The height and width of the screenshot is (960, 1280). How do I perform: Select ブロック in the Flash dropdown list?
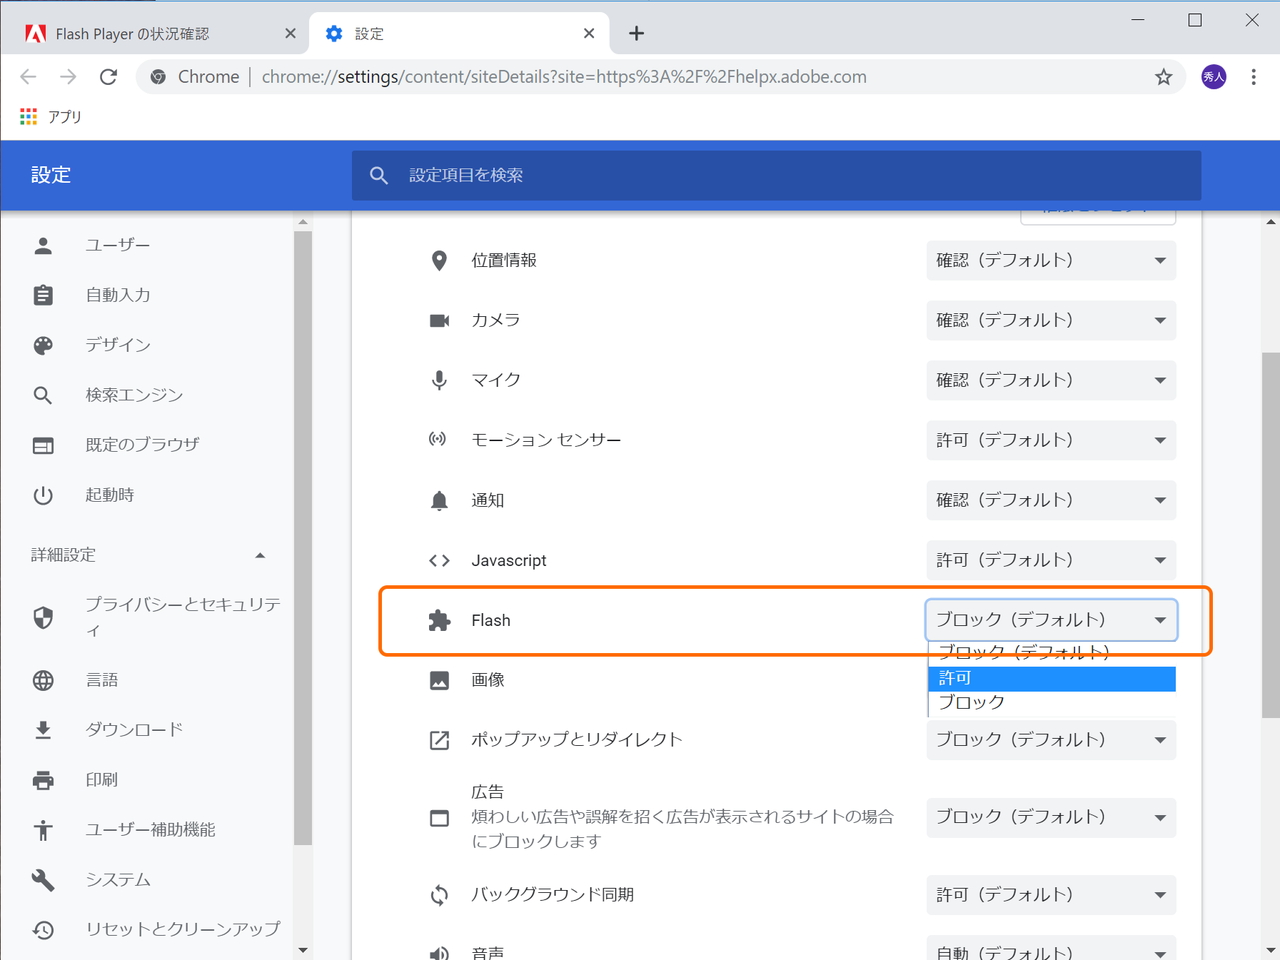[x=1050, y=702]
